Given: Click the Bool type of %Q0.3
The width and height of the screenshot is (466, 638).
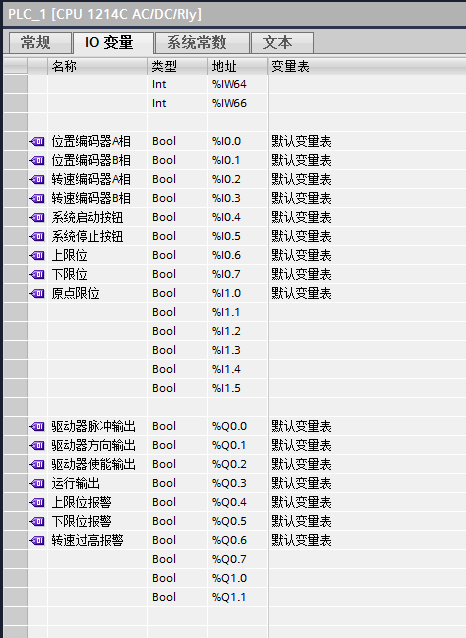Looking at the screenshot, I should coord(177,483).
